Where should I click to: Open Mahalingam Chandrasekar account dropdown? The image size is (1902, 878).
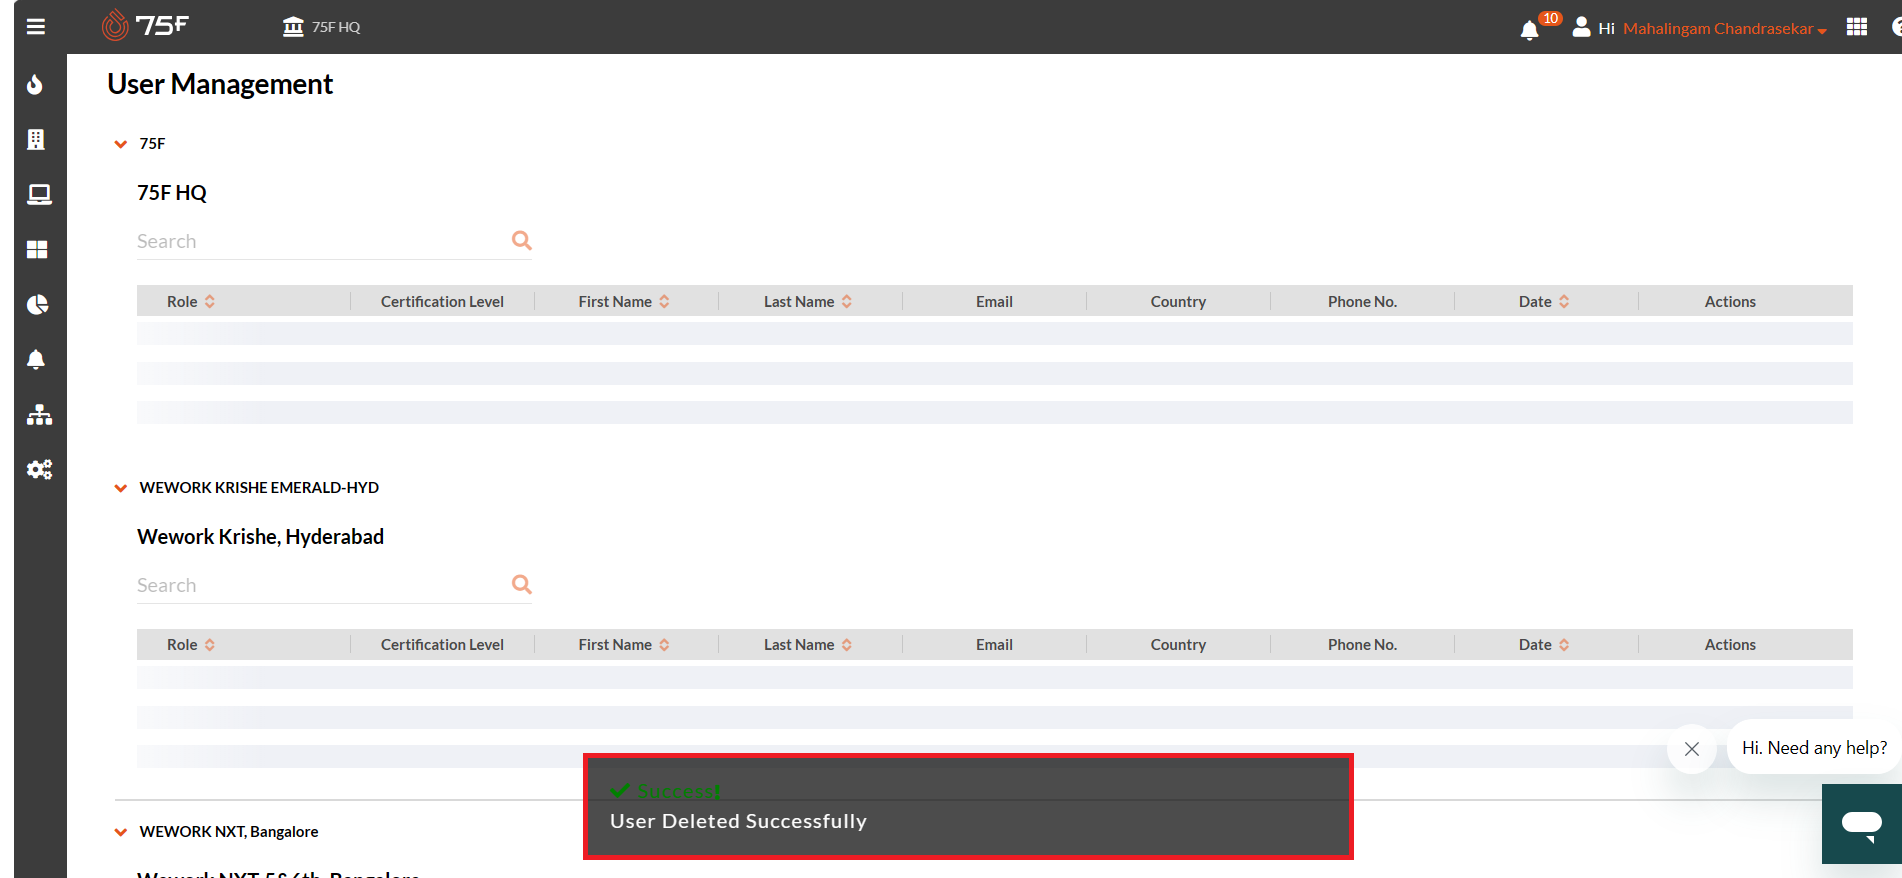coord(1724,28)
